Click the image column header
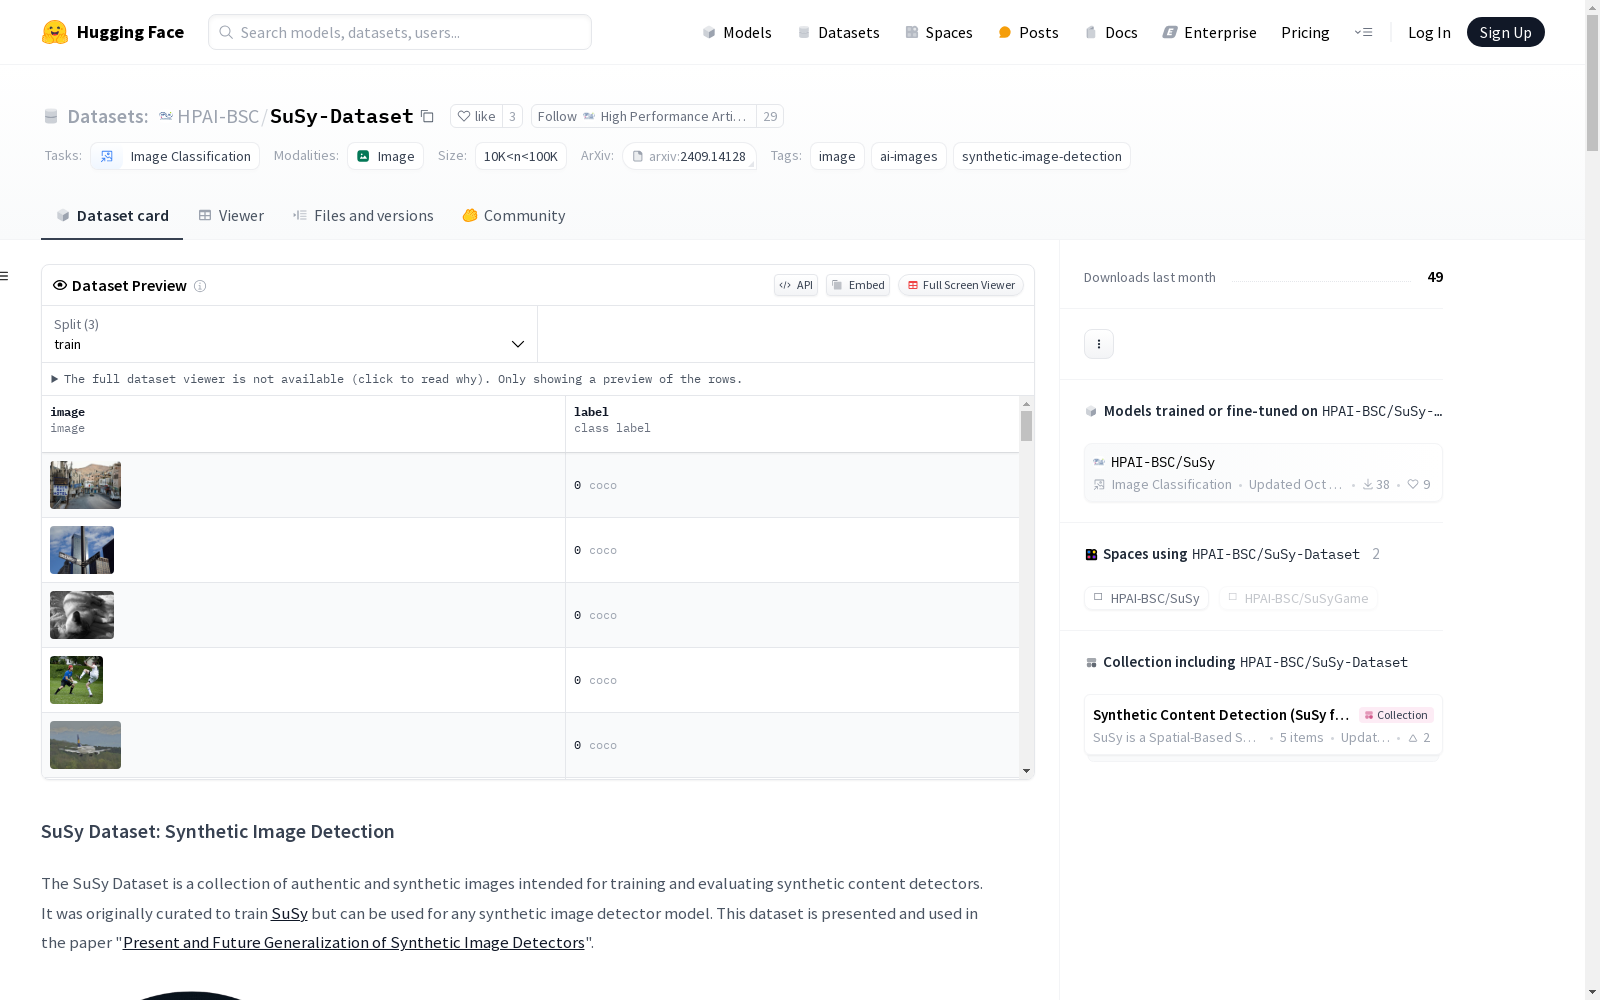The width and height of the screenshot is (1600, 1000). [304, 424]
